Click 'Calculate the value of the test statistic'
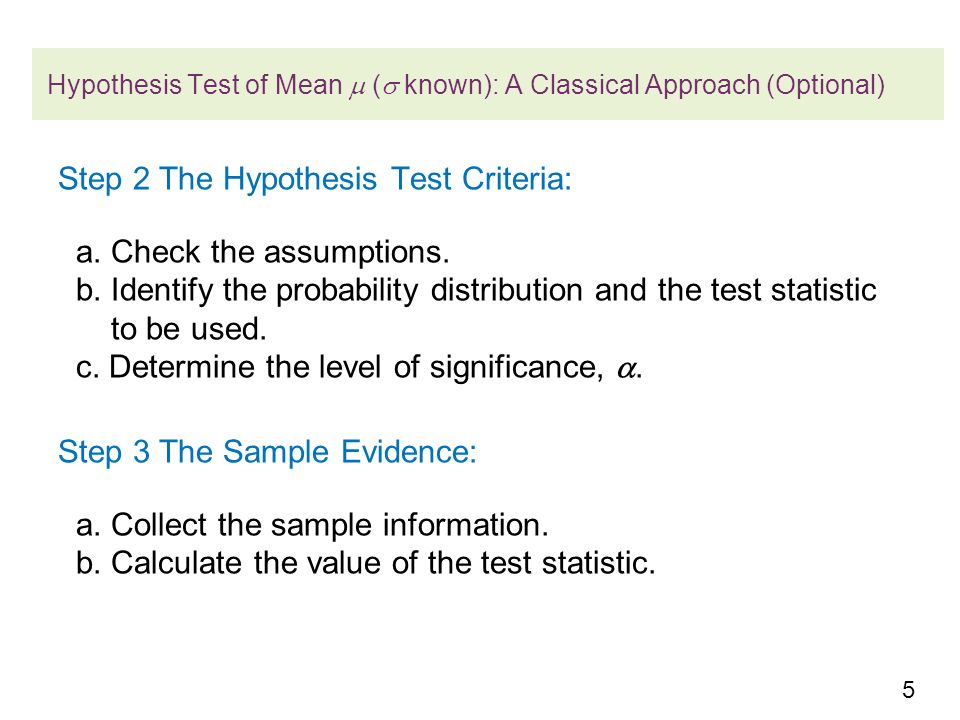This screenshot has width=960, height=720. pos(366,563)
